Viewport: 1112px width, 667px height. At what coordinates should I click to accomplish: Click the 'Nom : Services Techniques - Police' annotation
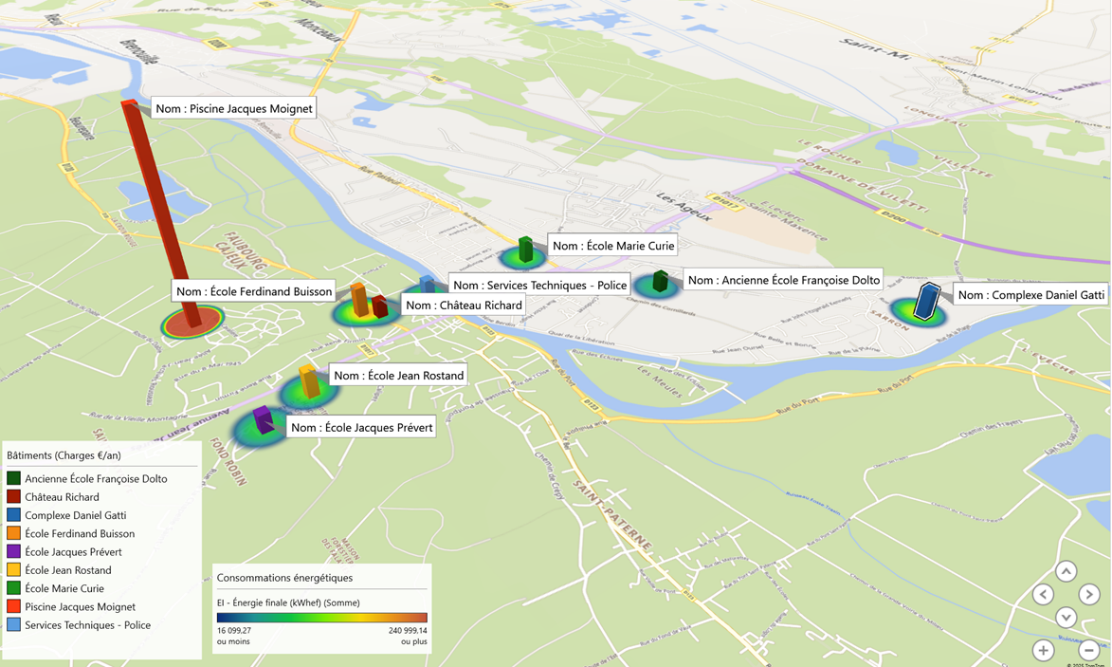[x=540, y=285]
